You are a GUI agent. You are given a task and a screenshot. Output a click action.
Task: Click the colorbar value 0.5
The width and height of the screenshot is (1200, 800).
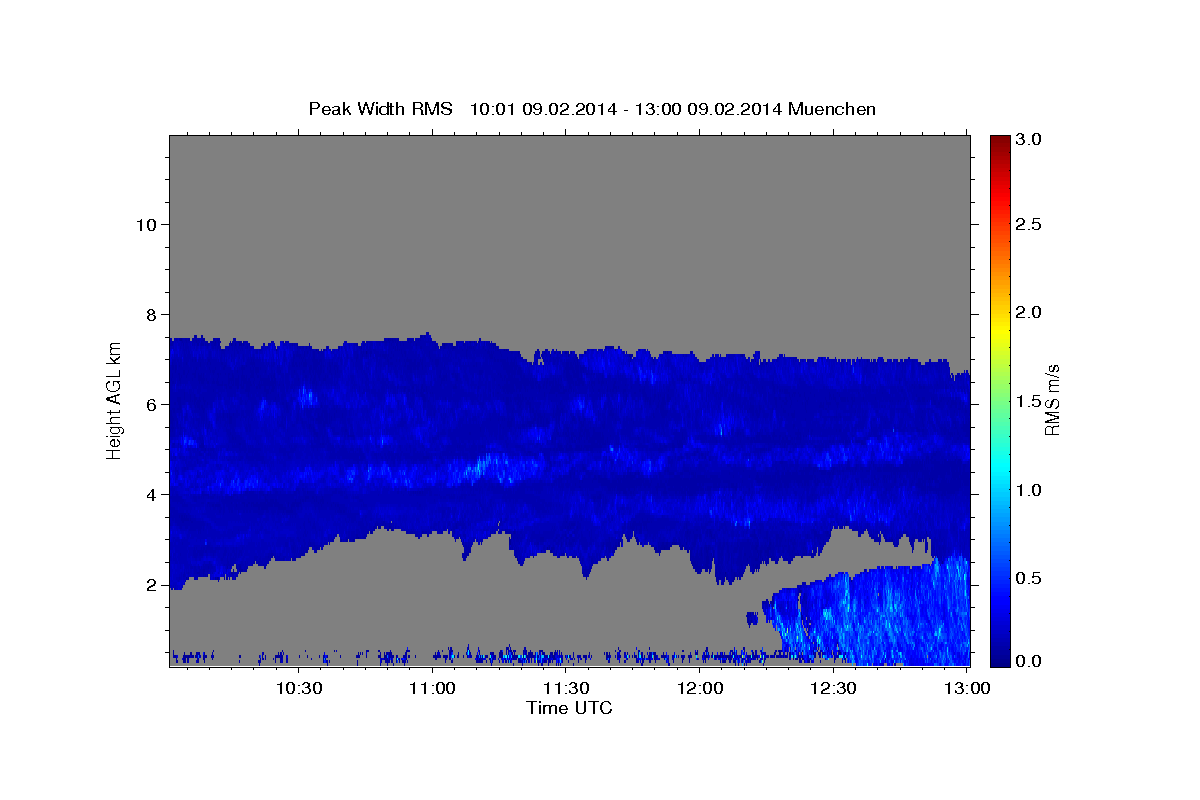click(1031, 578)
